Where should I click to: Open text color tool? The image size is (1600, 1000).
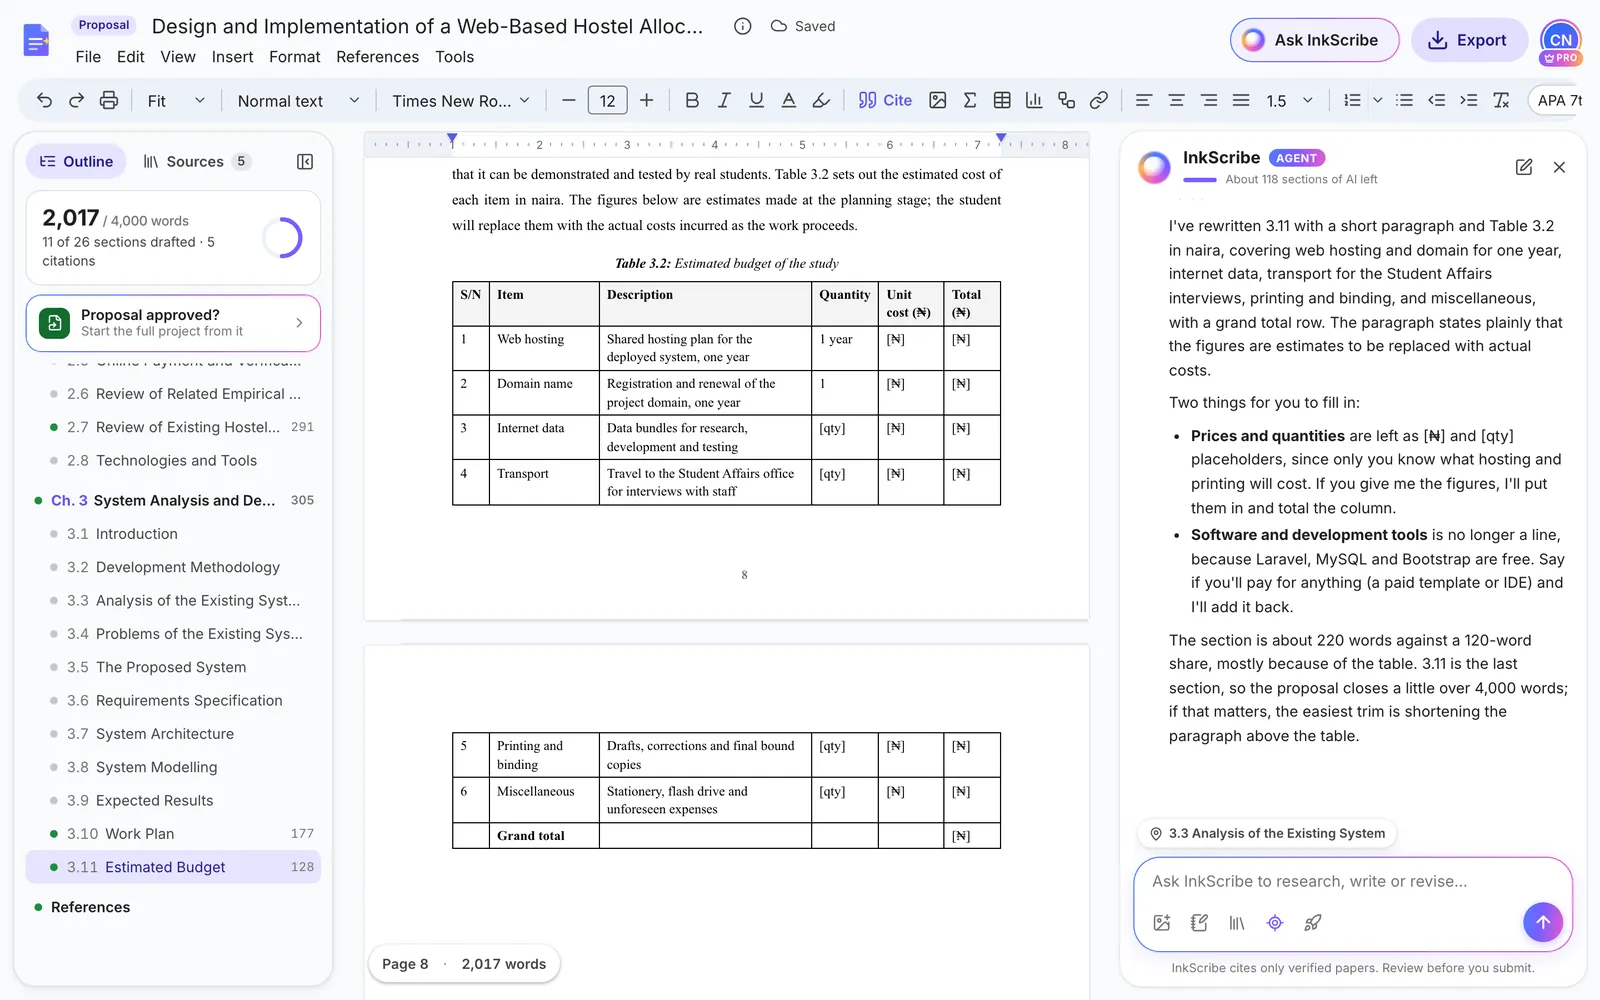[788, 100]
